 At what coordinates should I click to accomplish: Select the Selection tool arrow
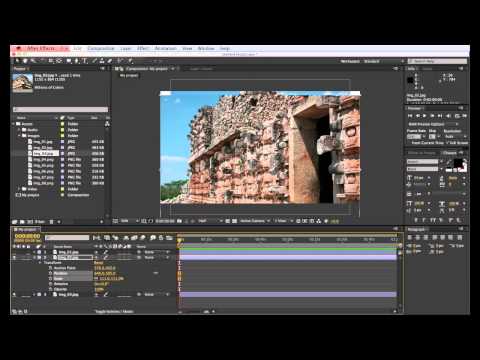[17, 61]
